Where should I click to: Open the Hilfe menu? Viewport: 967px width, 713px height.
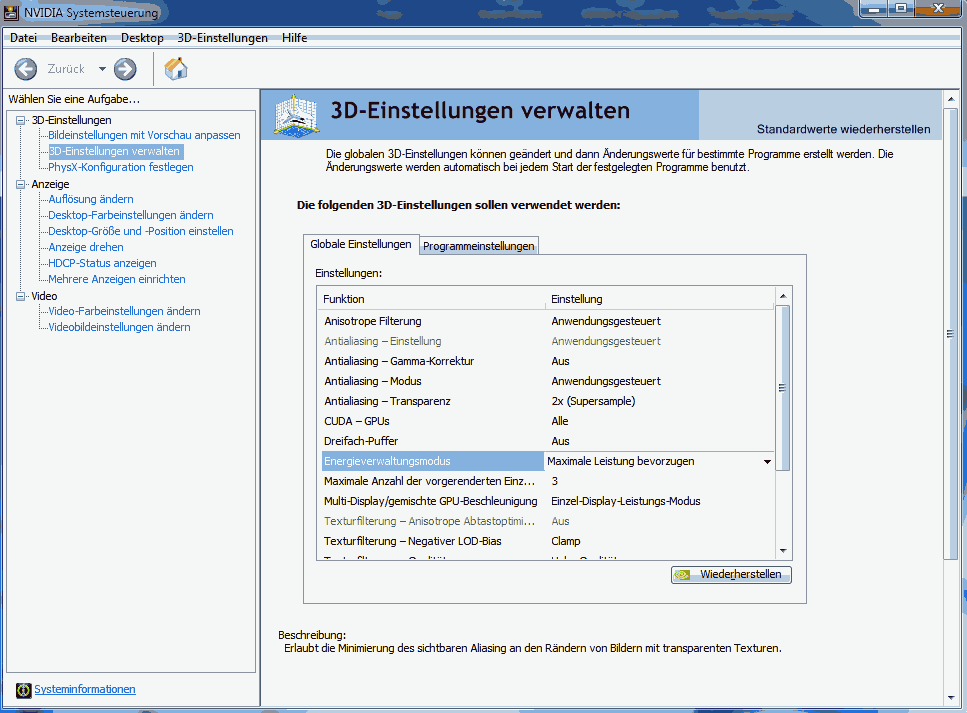coord(295,38)
